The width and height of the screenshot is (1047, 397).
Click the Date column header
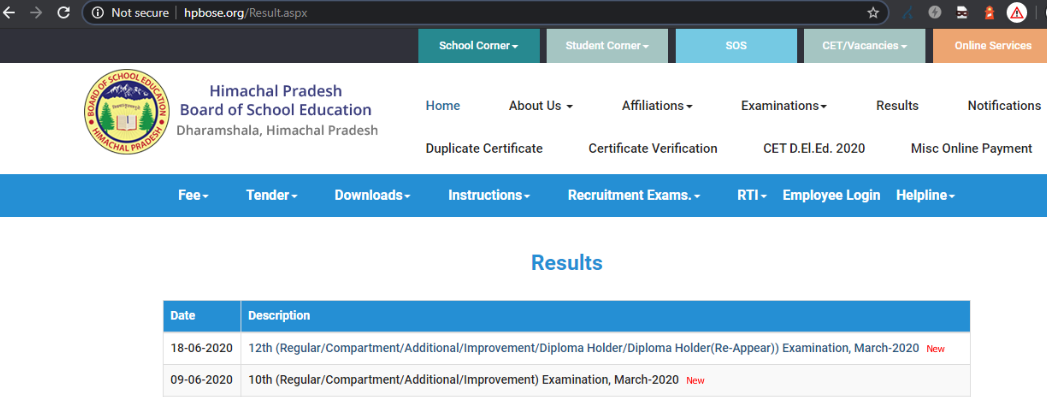pyautogui.click(x=202, y=316)
